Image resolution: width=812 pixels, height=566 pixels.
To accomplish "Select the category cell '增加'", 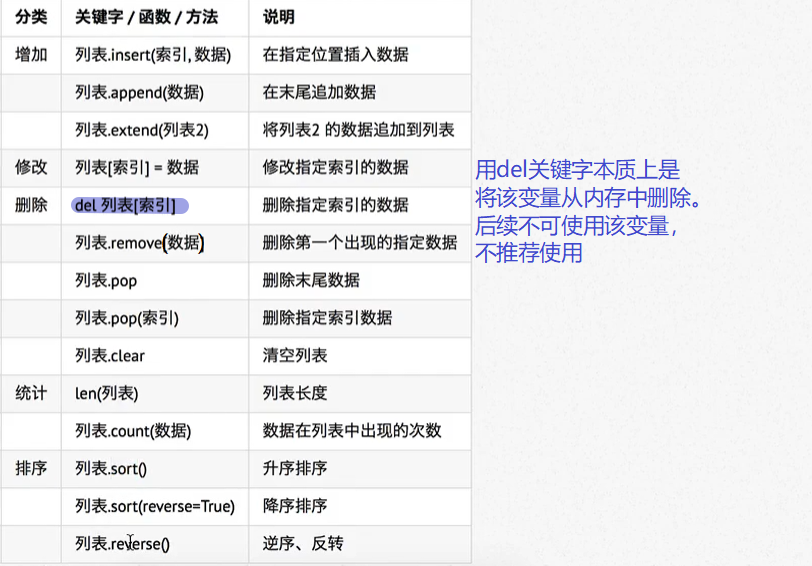I will tap(31, 54).
